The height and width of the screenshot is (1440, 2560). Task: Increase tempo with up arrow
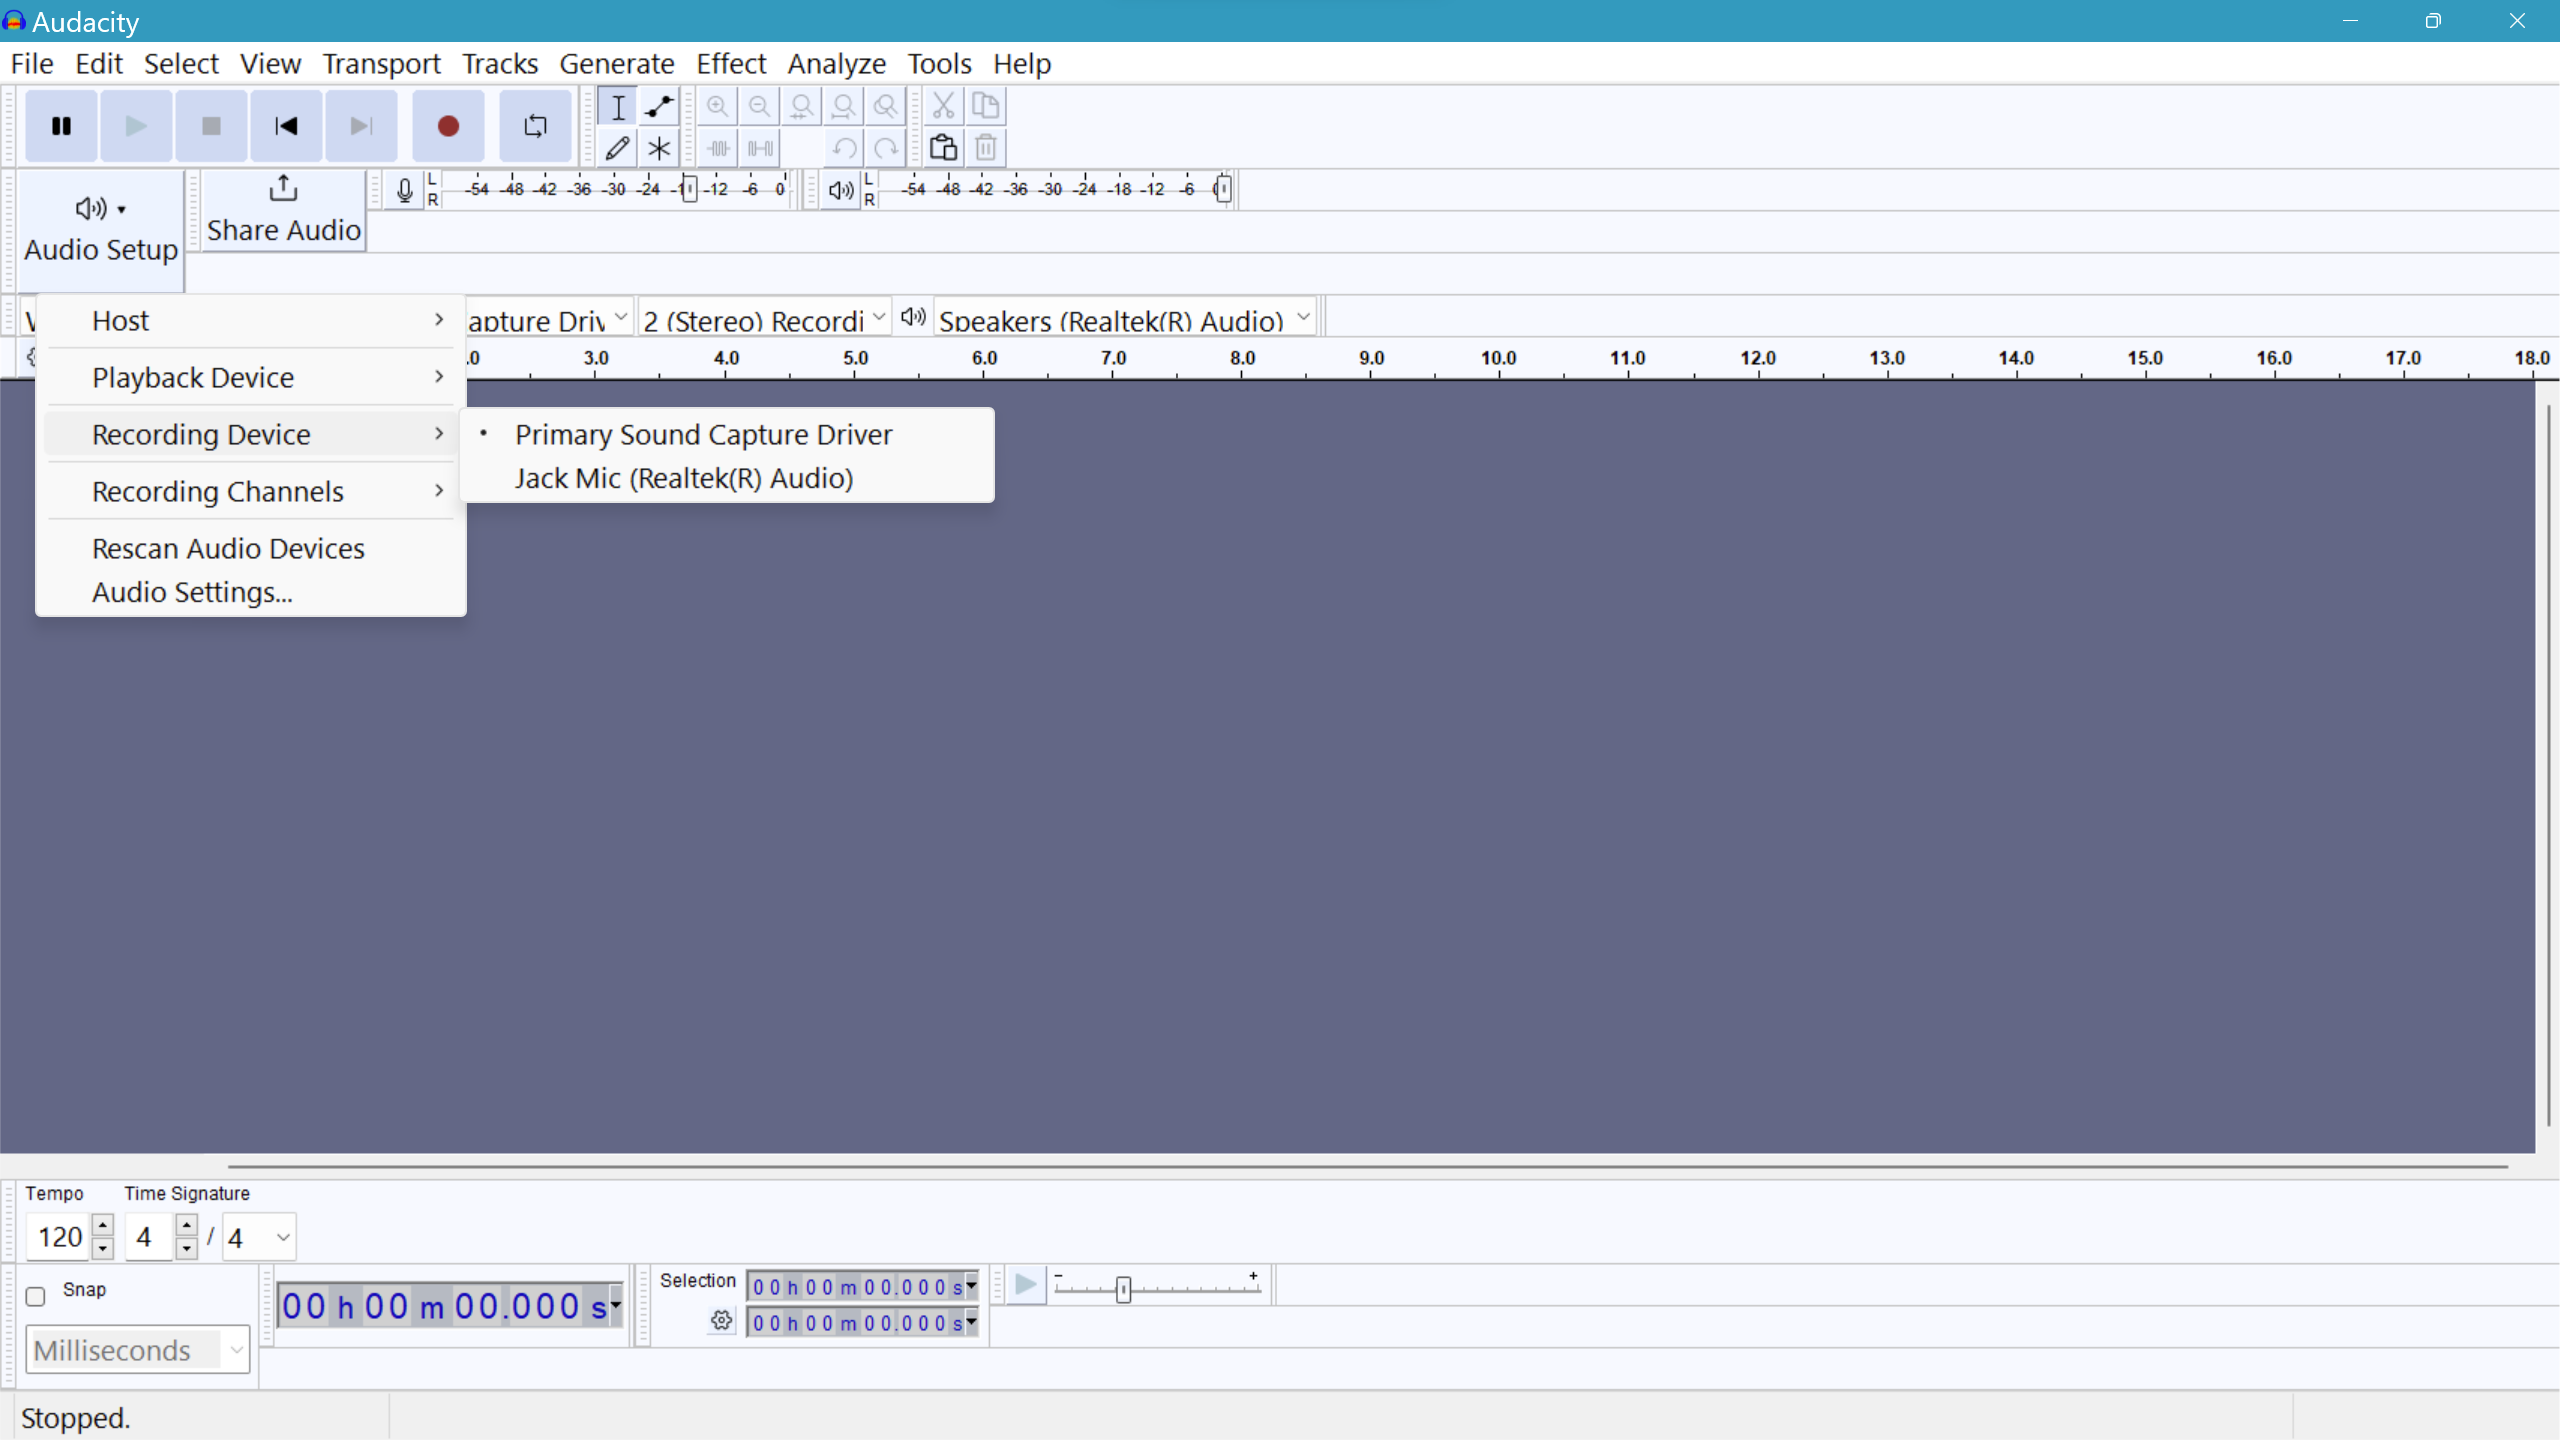coord(103,1225)
